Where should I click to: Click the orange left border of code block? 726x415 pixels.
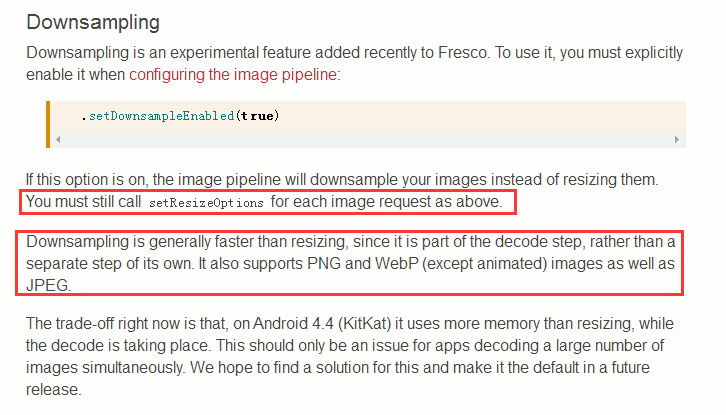(x=48, y=125)
